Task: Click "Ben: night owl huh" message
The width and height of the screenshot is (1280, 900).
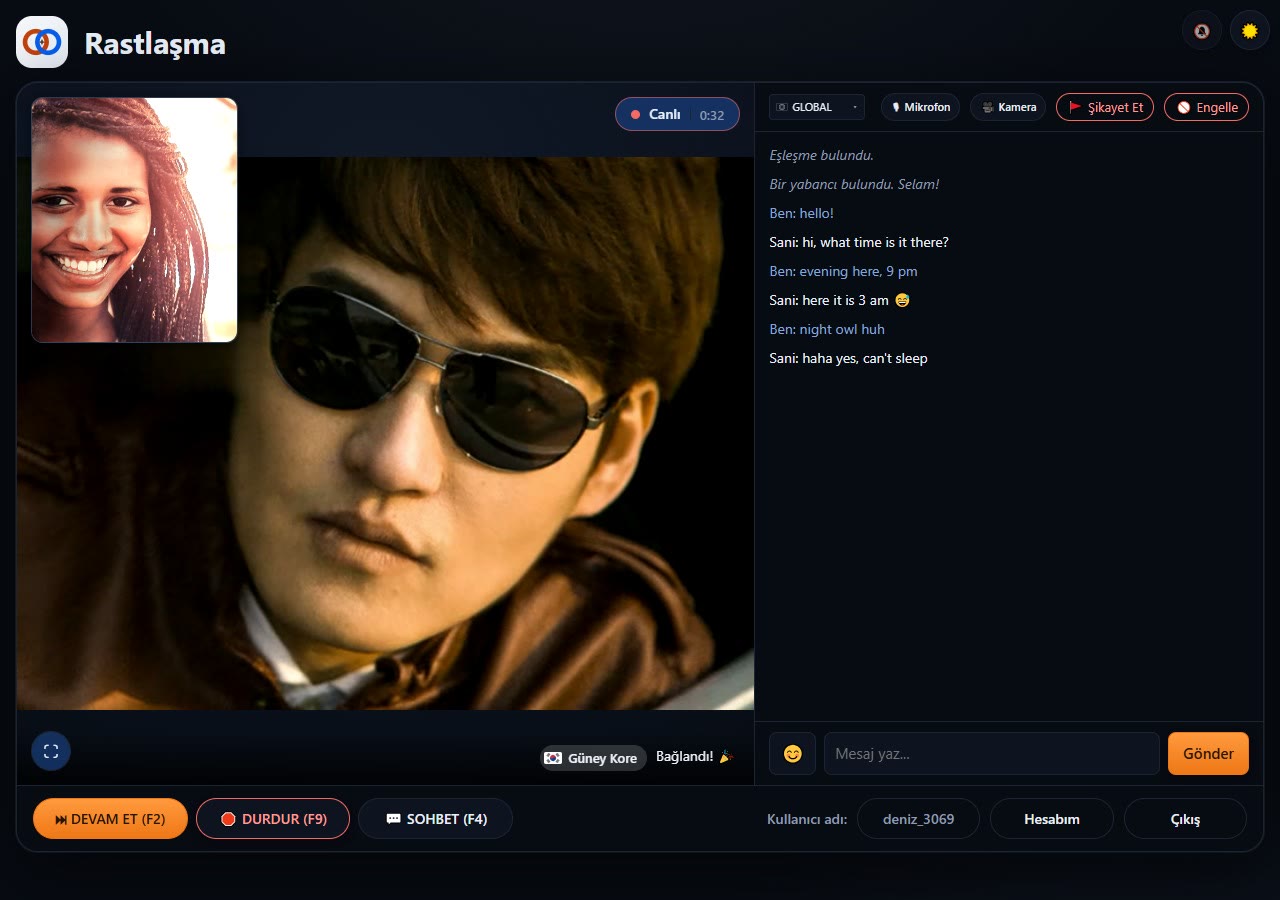Action: [827, 329]
